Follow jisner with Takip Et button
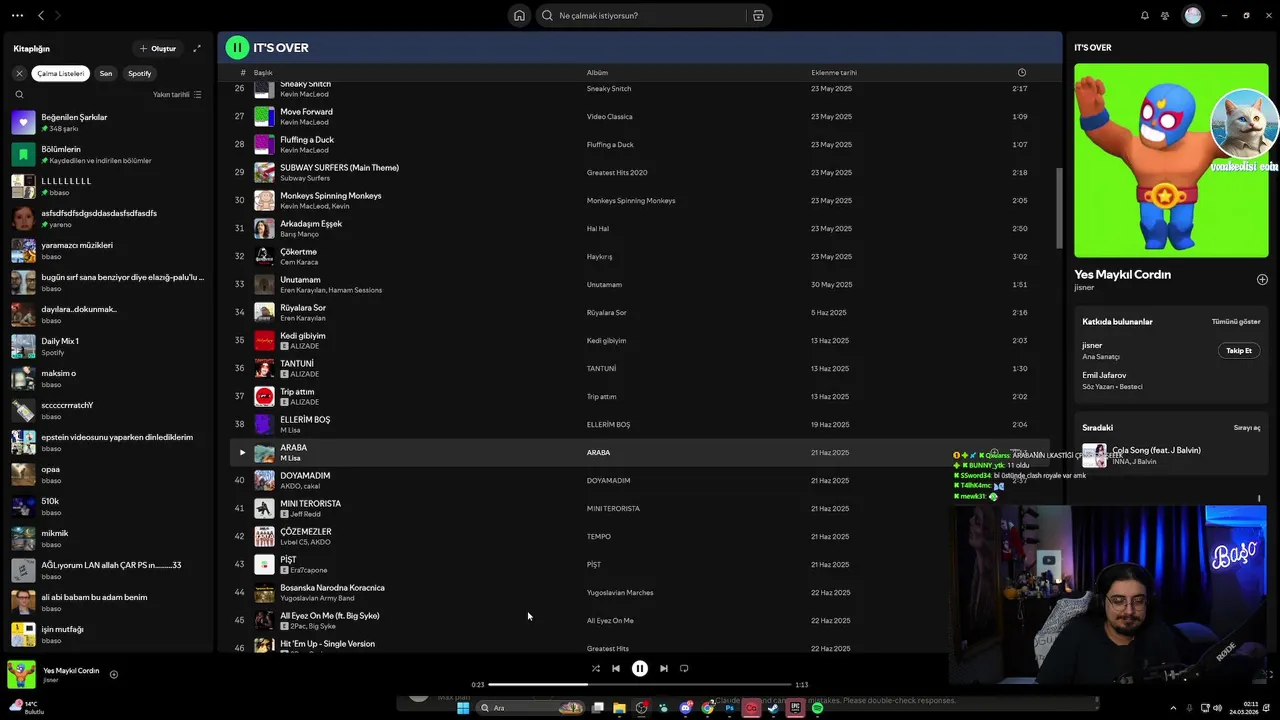The height and width of the screenshot is (720, 1280). click(x=1239, y=351)
